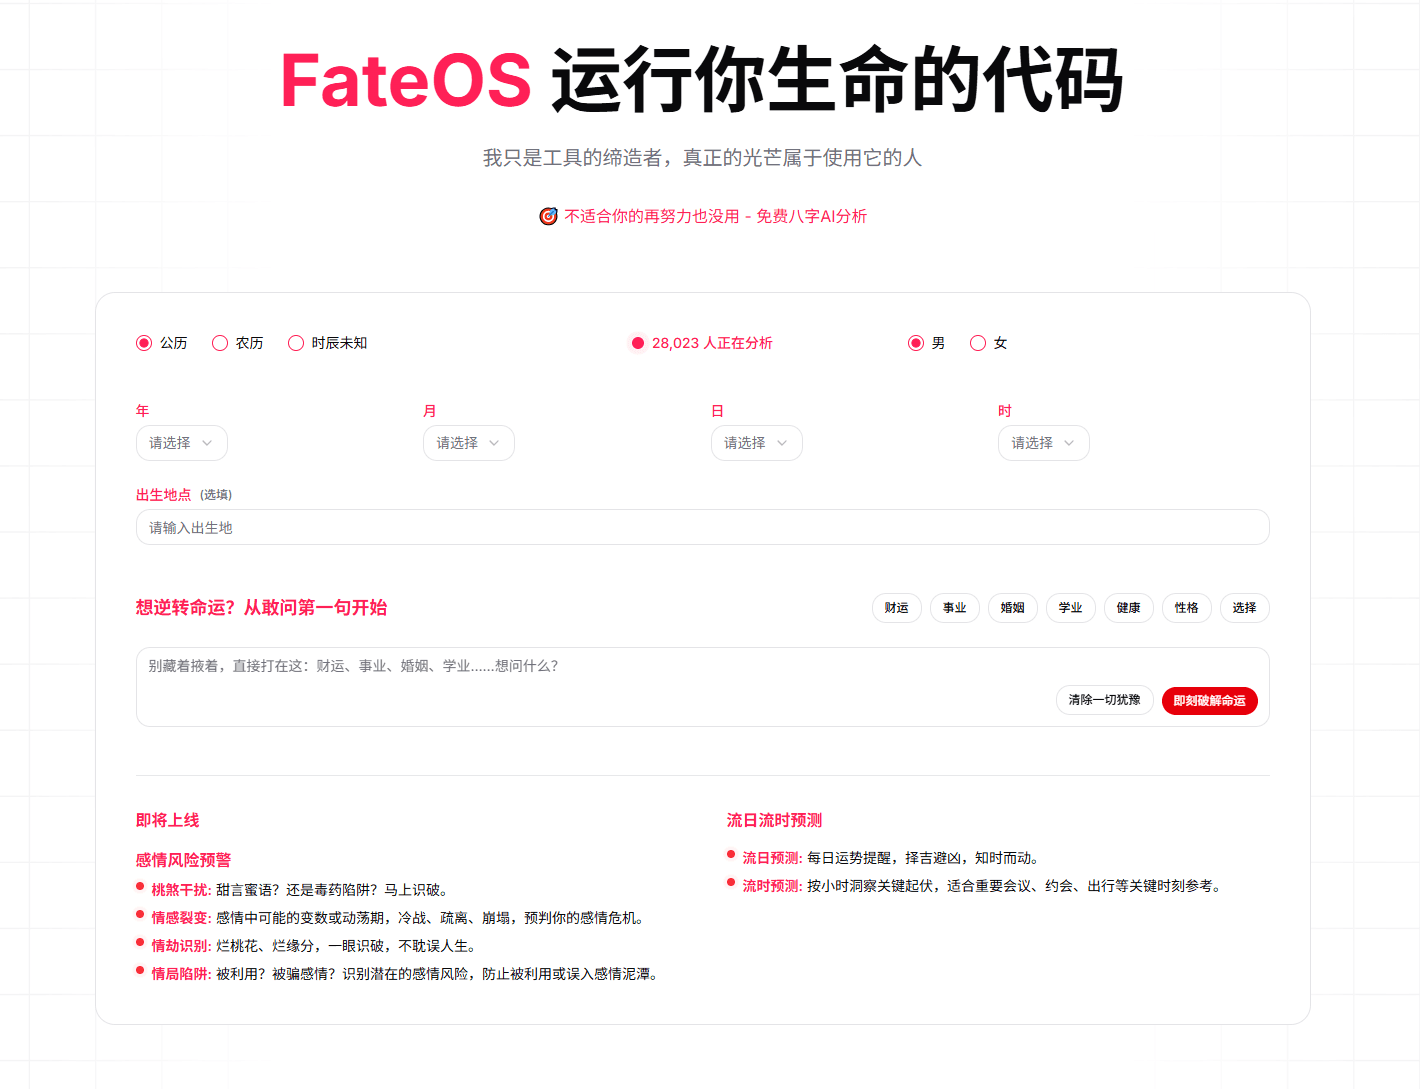
Task: Select the 公历 calendar radio button
Action: [x=144, y=343]
